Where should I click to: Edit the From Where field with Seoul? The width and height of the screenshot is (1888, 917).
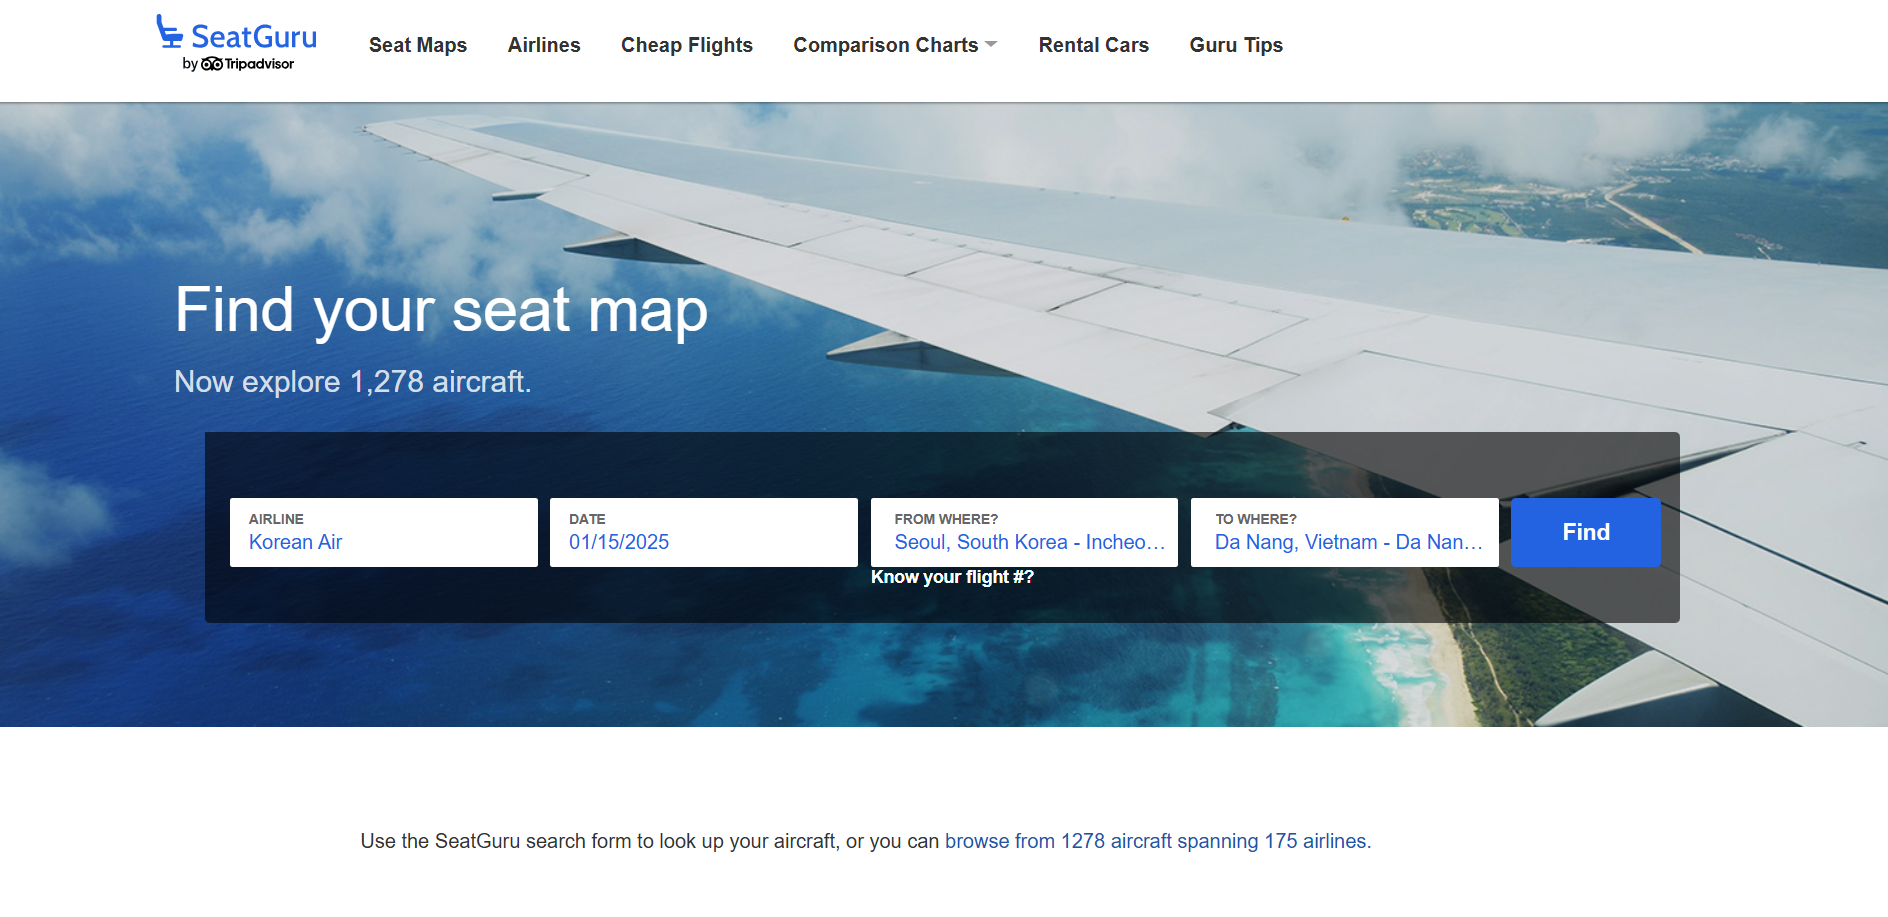point(1024,532)
